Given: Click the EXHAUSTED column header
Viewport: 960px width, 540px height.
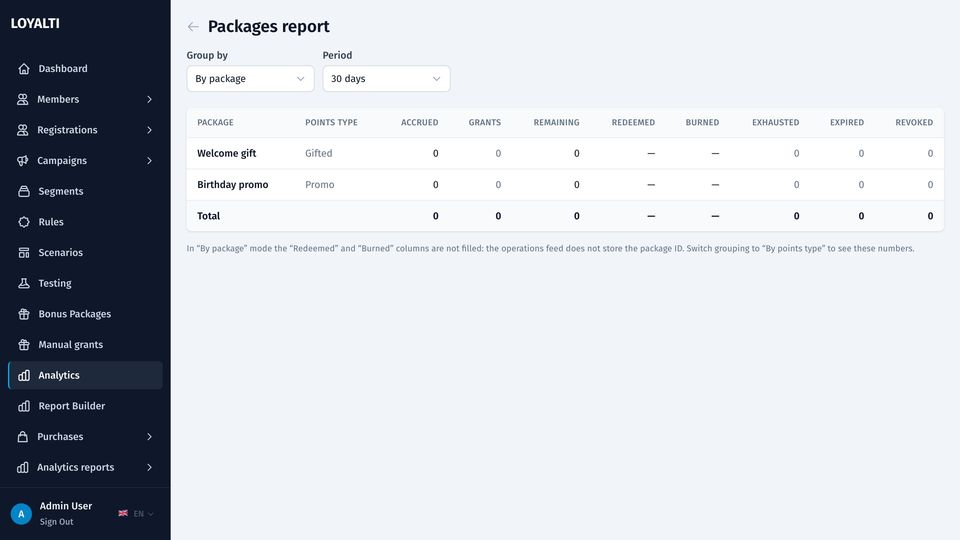Looking at the screenshot, I should [x=776, y=122].
